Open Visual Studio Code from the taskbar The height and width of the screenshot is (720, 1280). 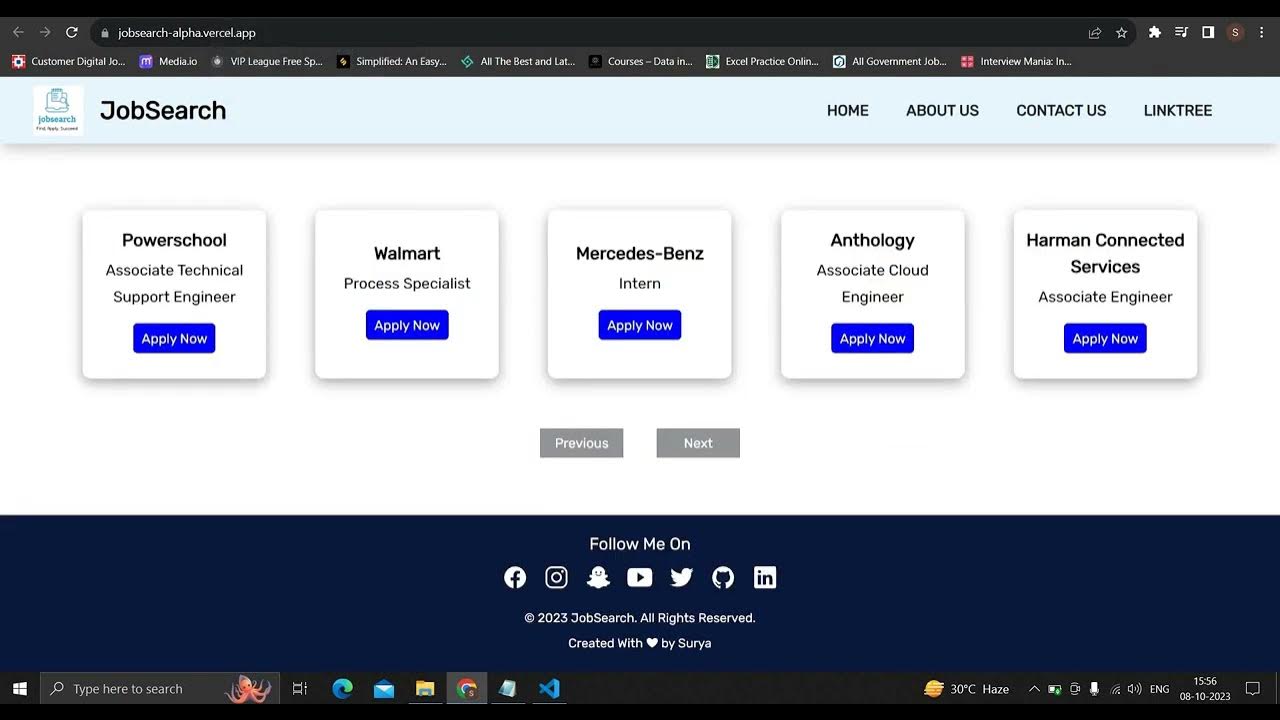point(549,689)
